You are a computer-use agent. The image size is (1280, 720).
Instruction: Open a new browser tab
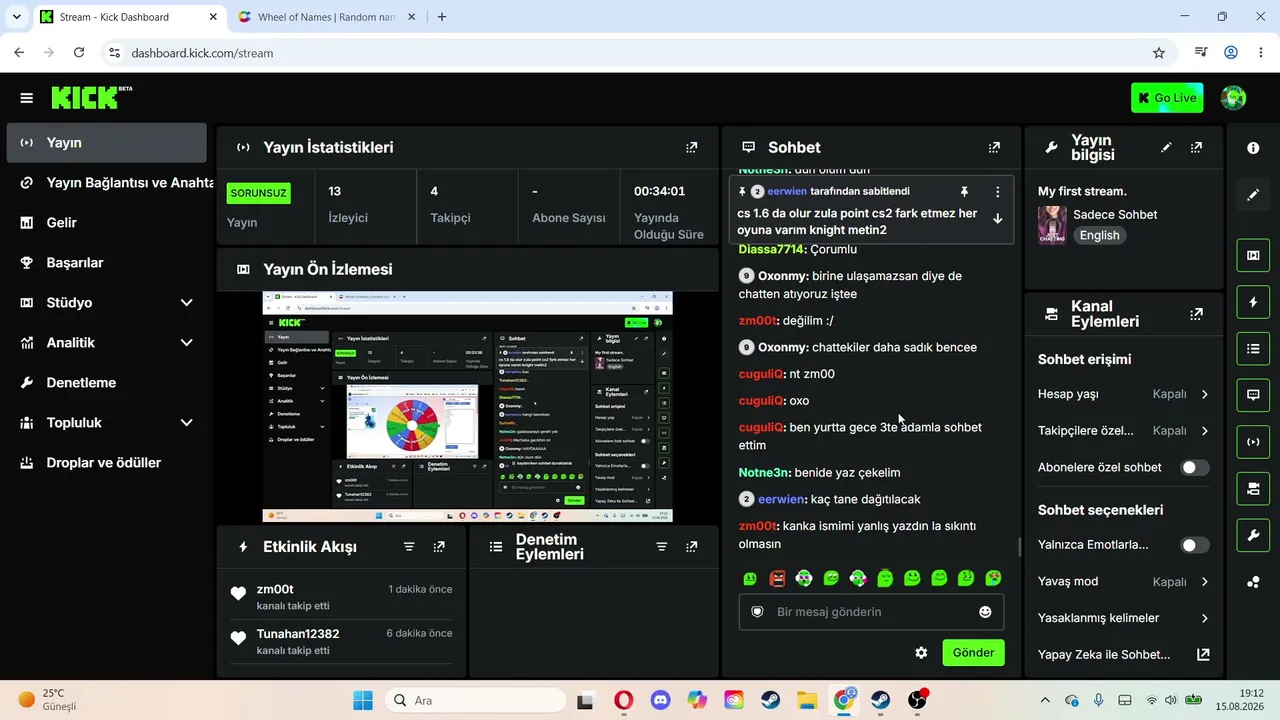[442, 17]
